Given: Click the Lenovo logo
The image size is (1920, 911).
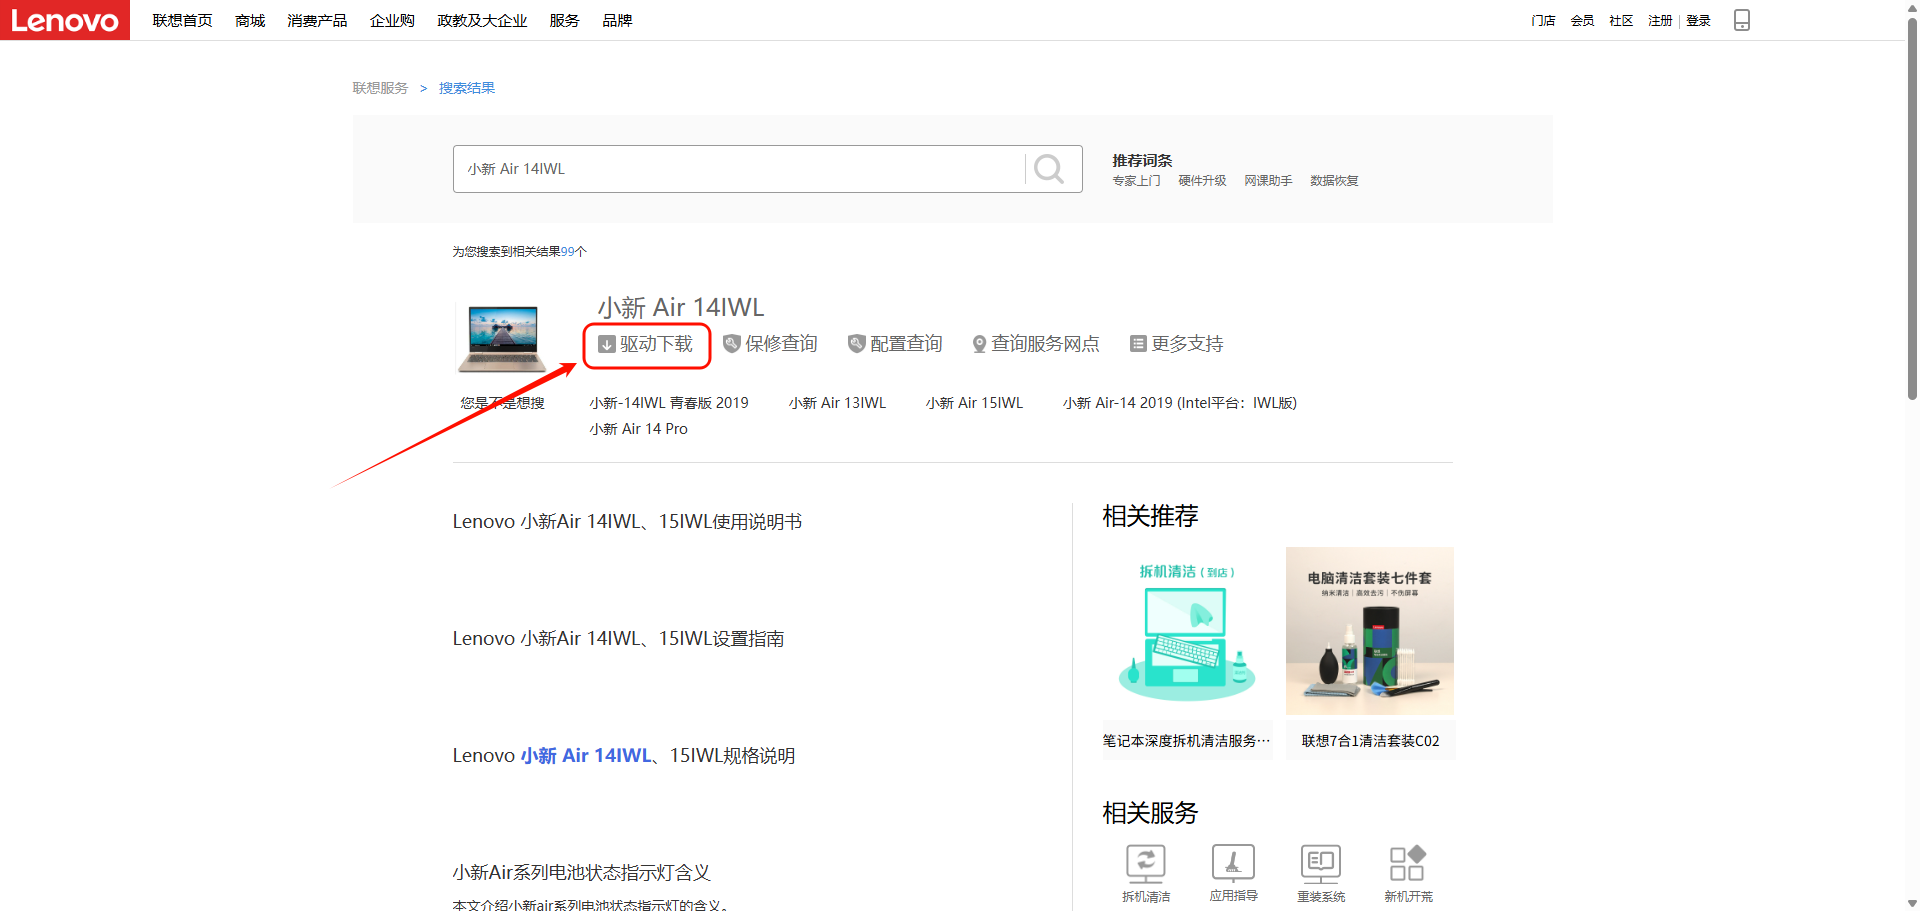Looking at the screenshot, I should click(x=65, y=20).
